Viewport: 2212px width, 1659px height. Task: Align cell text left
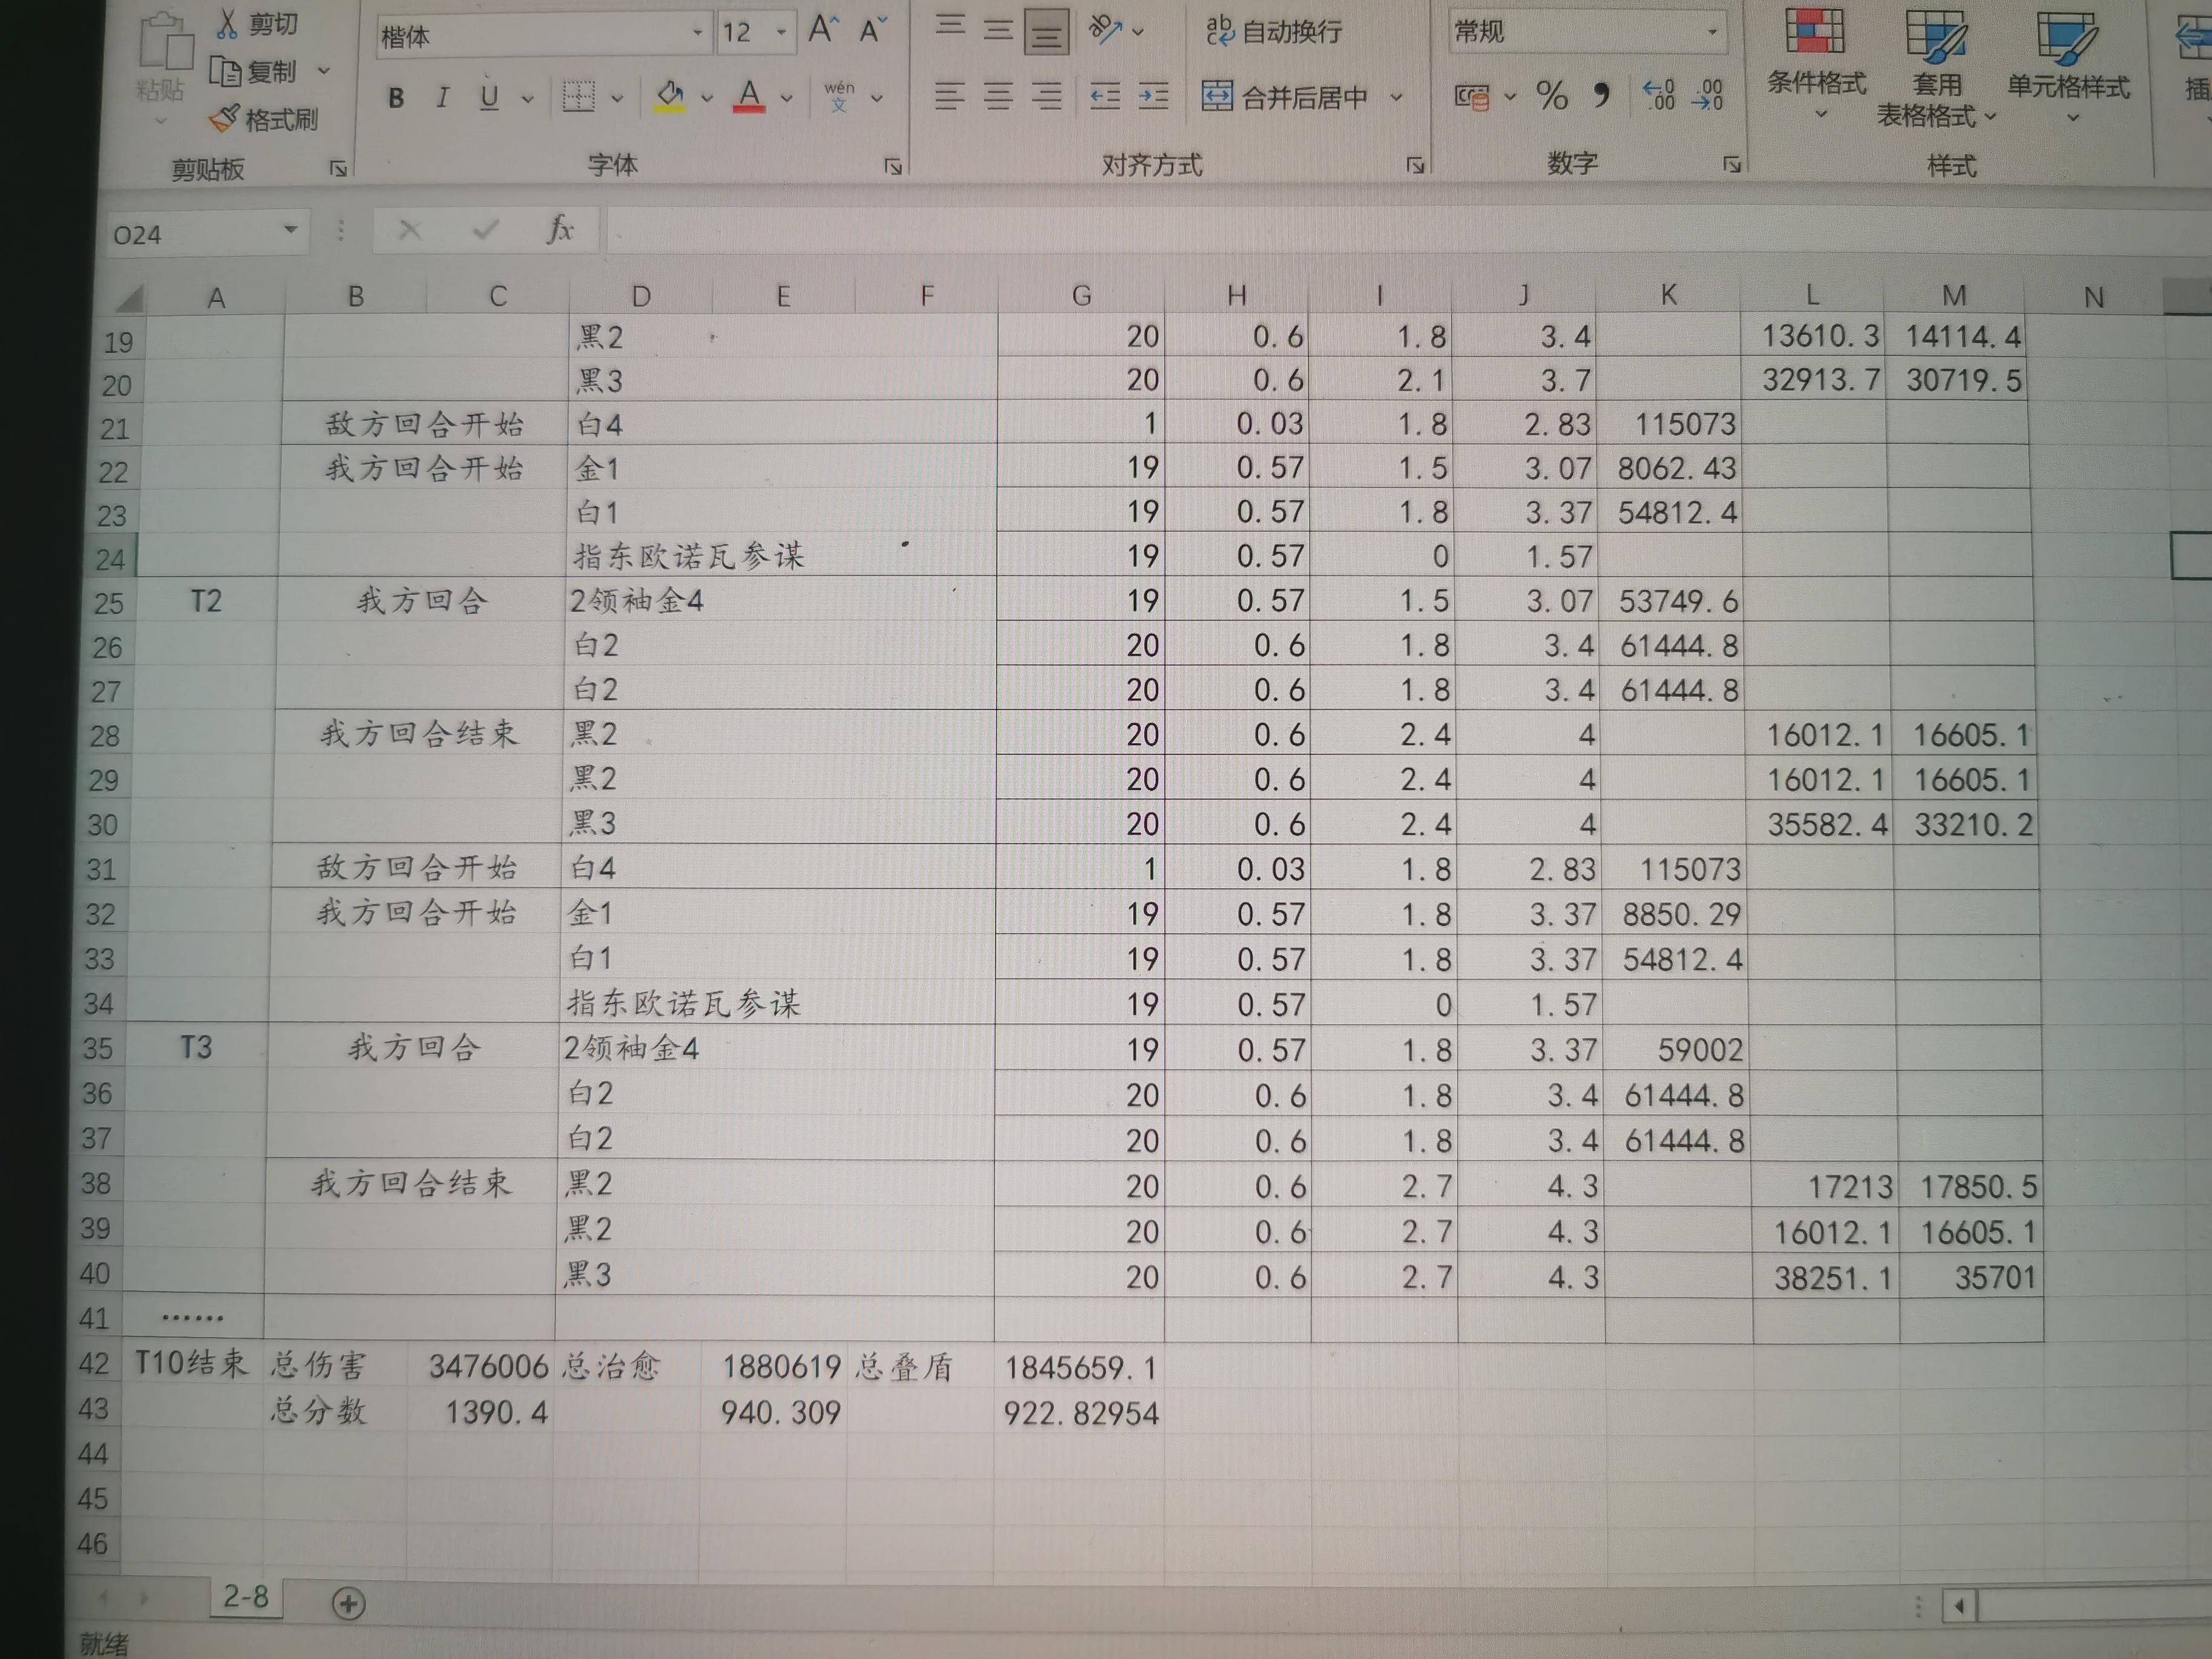pyautogui.click(x=949, y=97)
